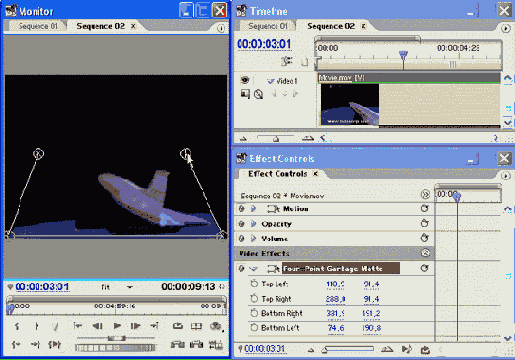
Task: Click Timeline playhead marker in ruler
Action: click(x=403, y=54)
